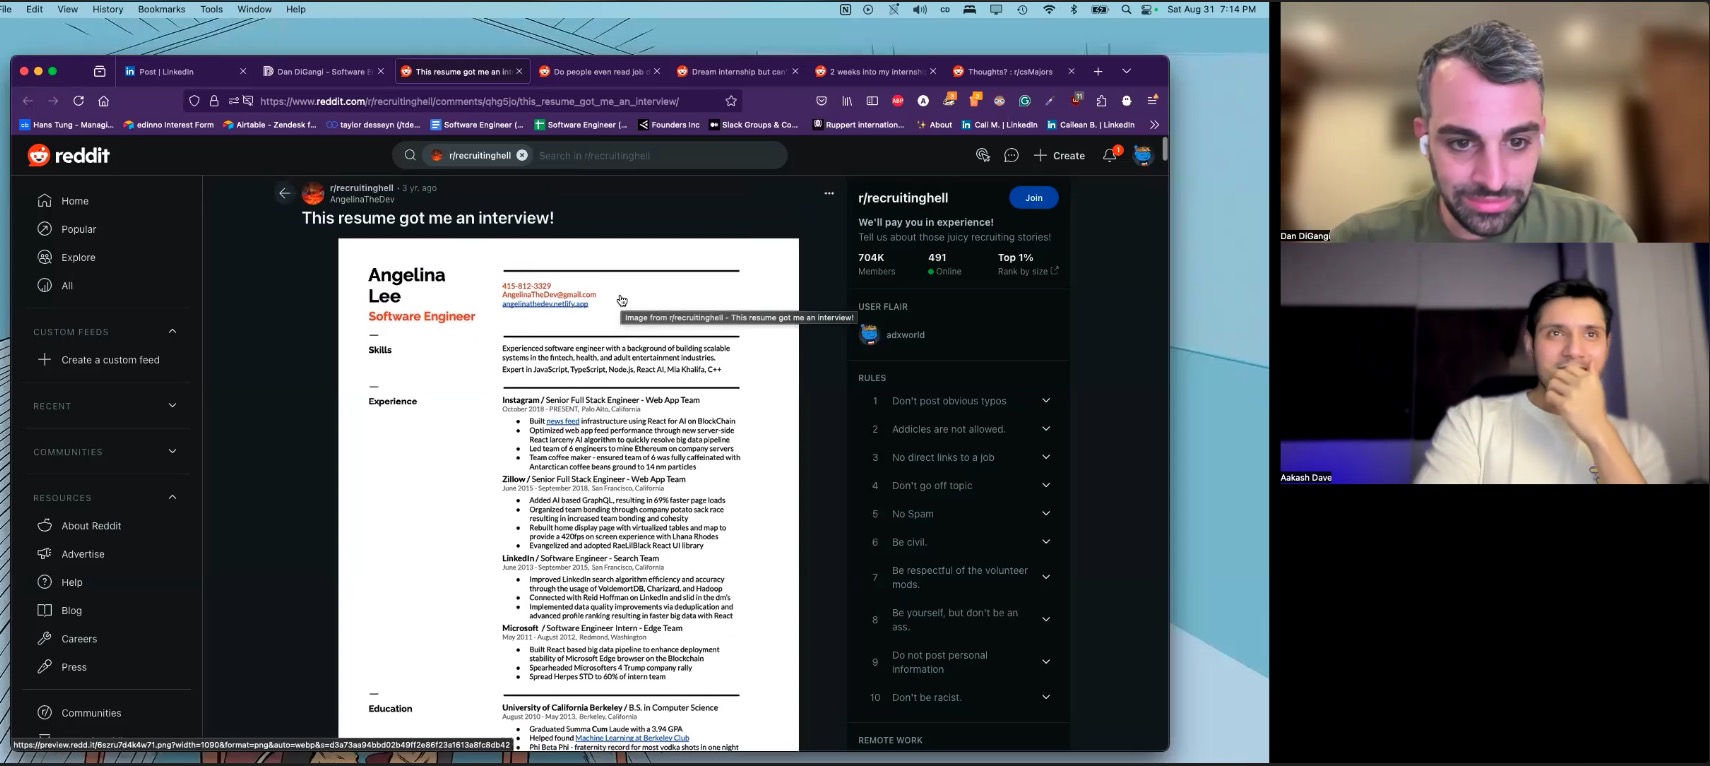Bookmark this page with the star icon
The height and width of the screenshot is (766, 1710).
tap(731, 101)
